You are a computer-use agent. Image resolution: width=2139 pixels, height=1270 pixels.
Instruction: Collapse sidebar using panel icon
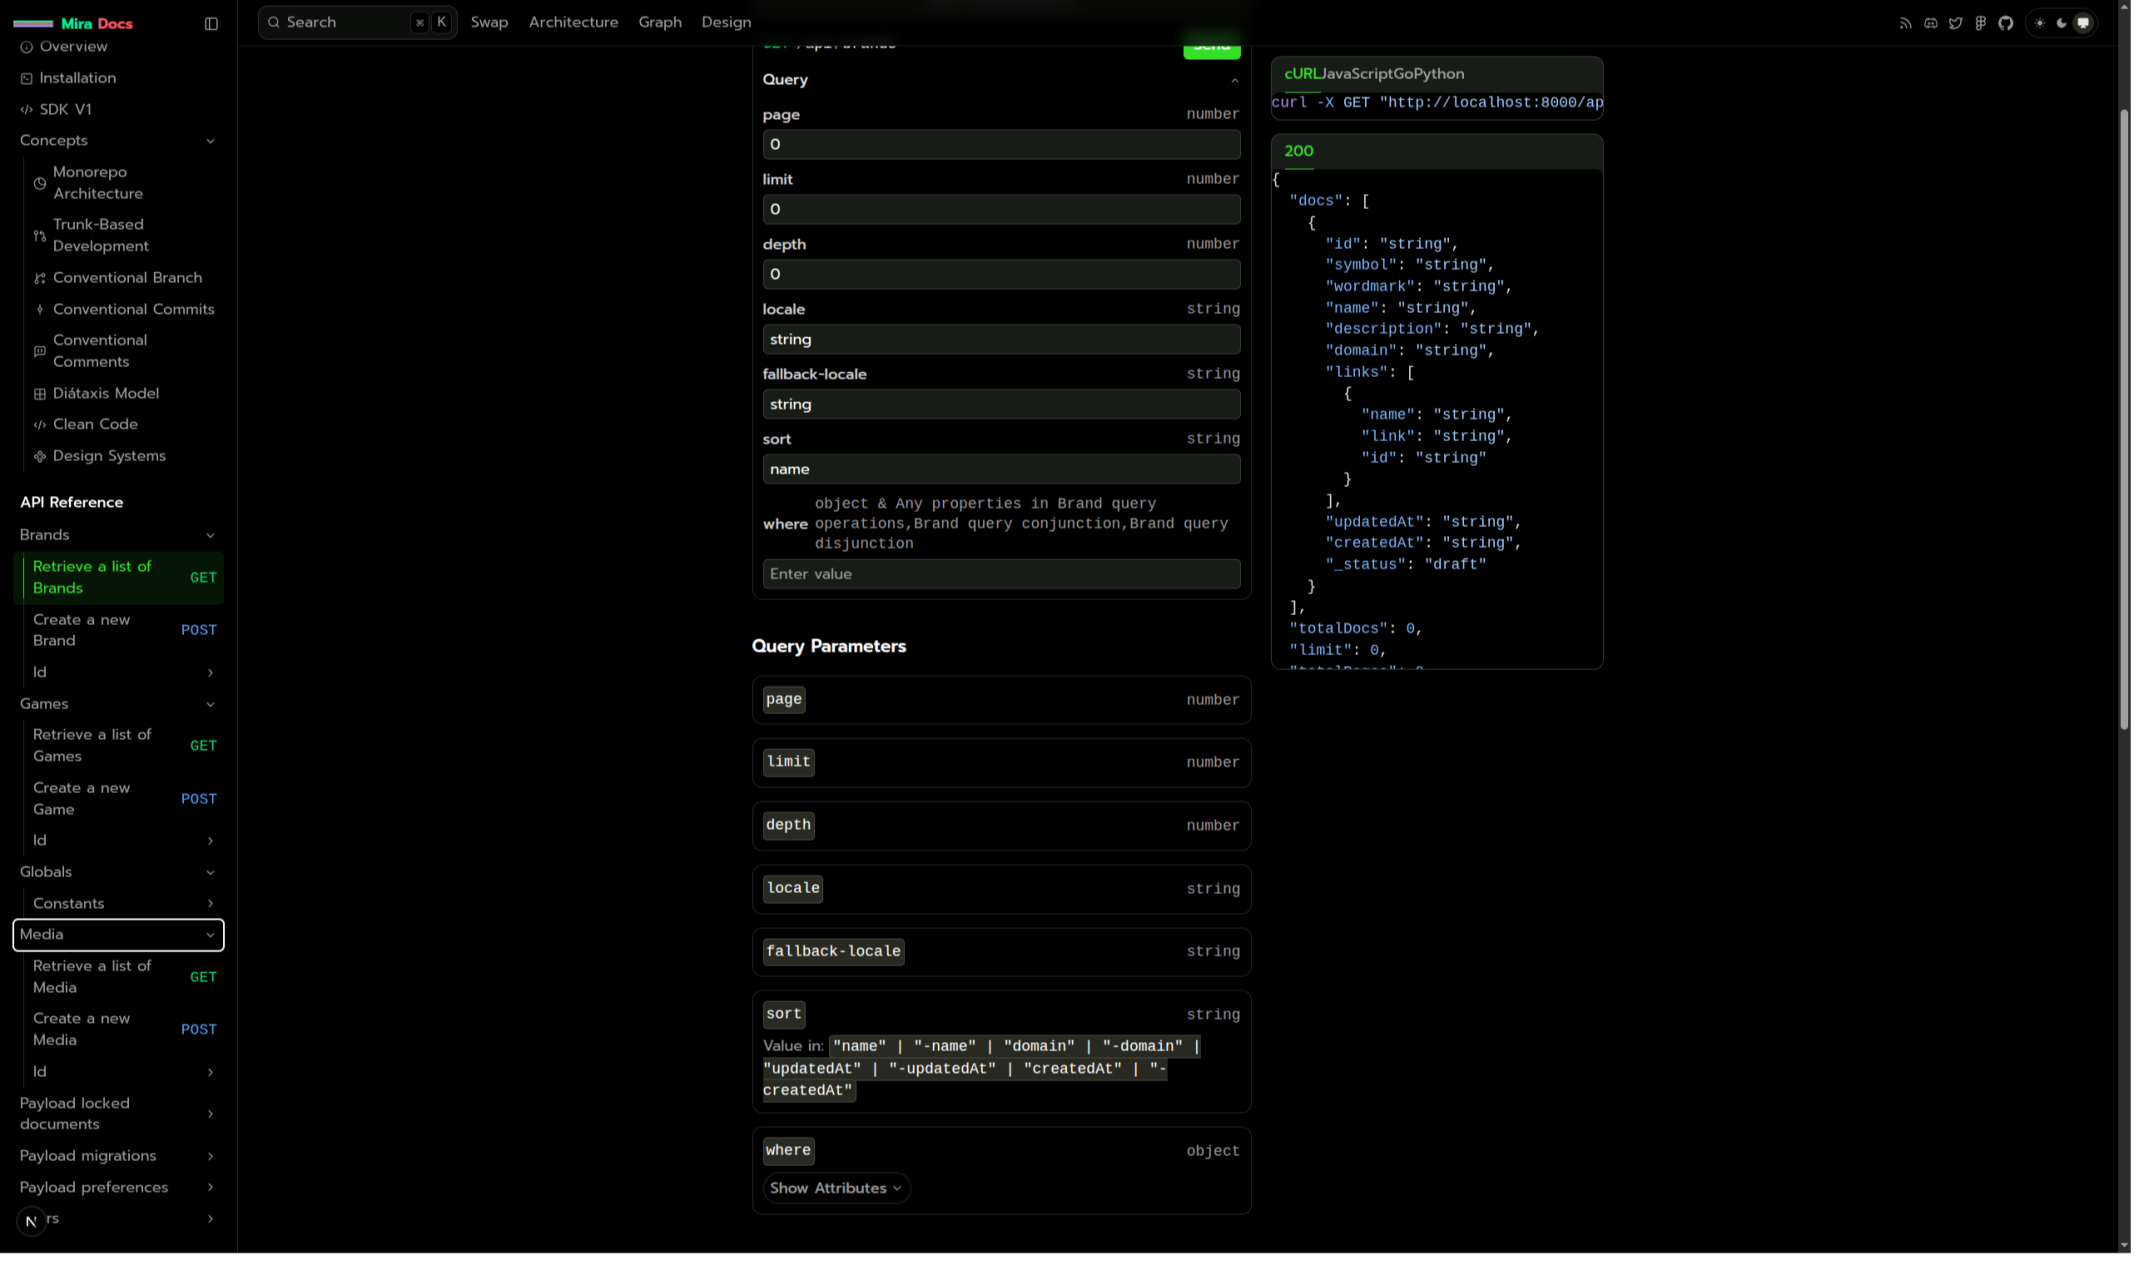pyautogui.click(x=211, y=23)
